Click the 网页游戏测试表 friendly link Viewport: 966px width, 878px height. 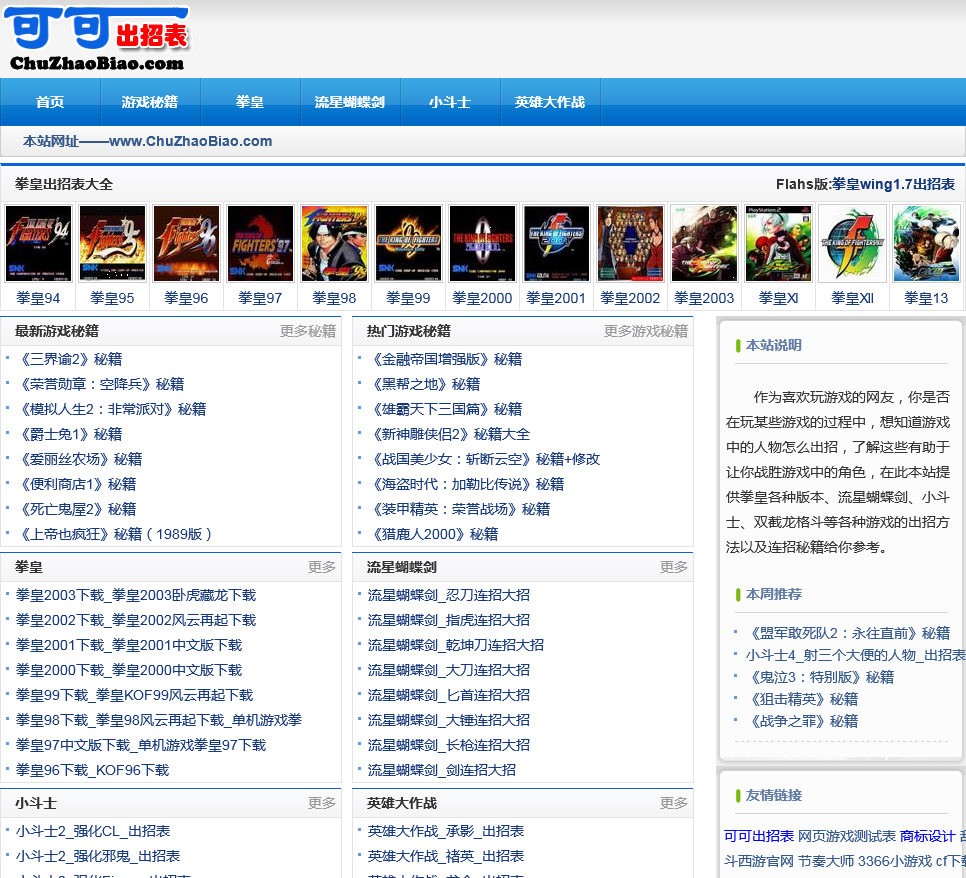click(x=847, y=836)
